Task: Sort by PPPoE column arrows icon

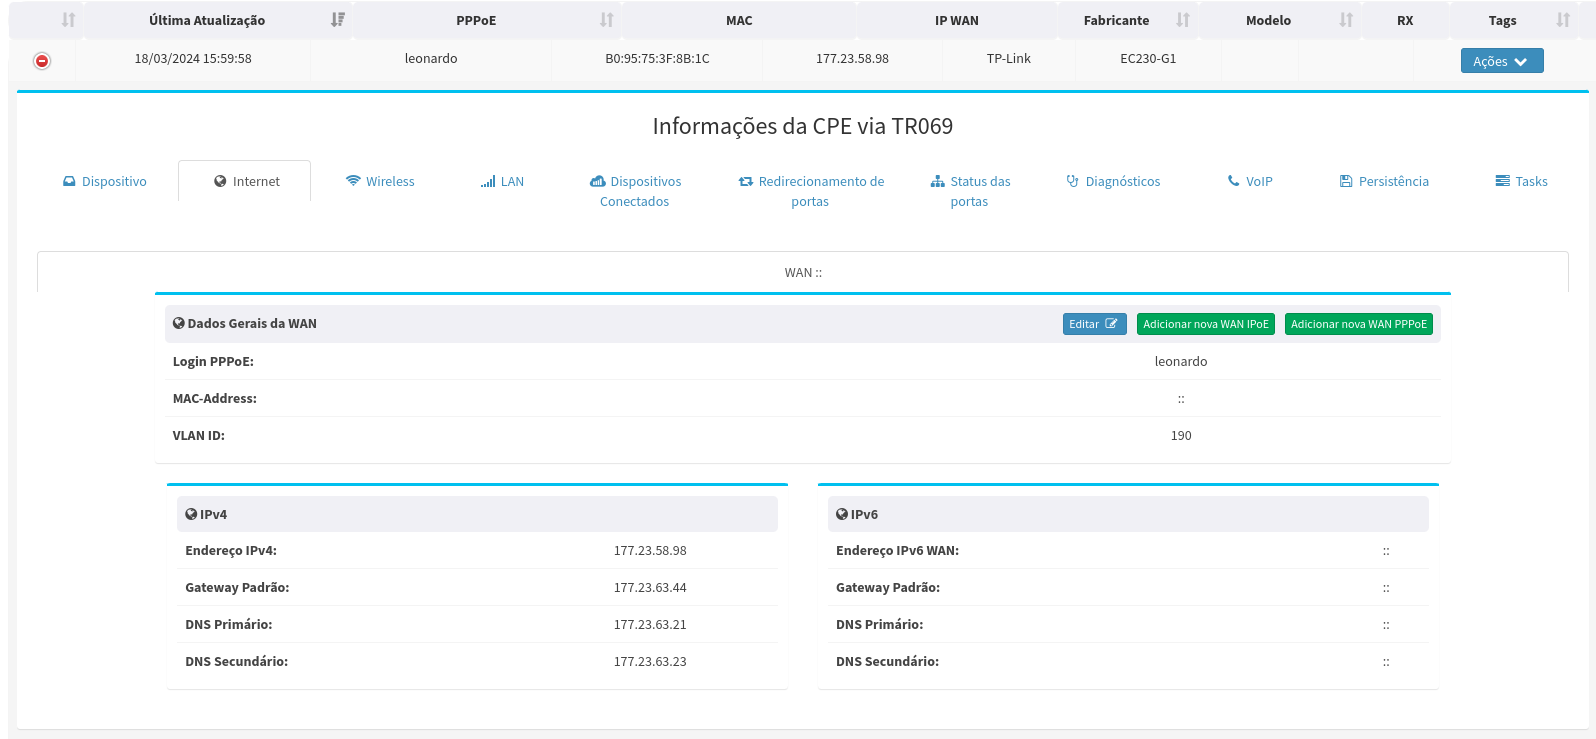Action: tap(606, 20)
